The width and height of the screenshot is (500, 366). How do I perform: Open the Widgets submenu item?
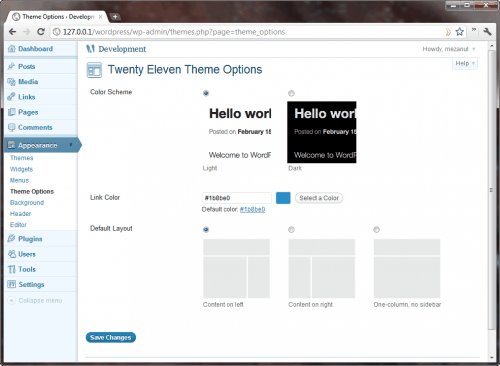21,169
